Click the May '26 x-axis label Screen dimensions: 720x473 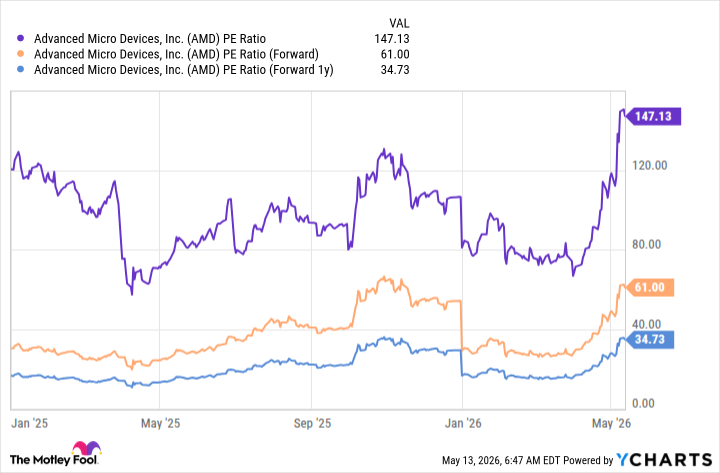[611, 423]
